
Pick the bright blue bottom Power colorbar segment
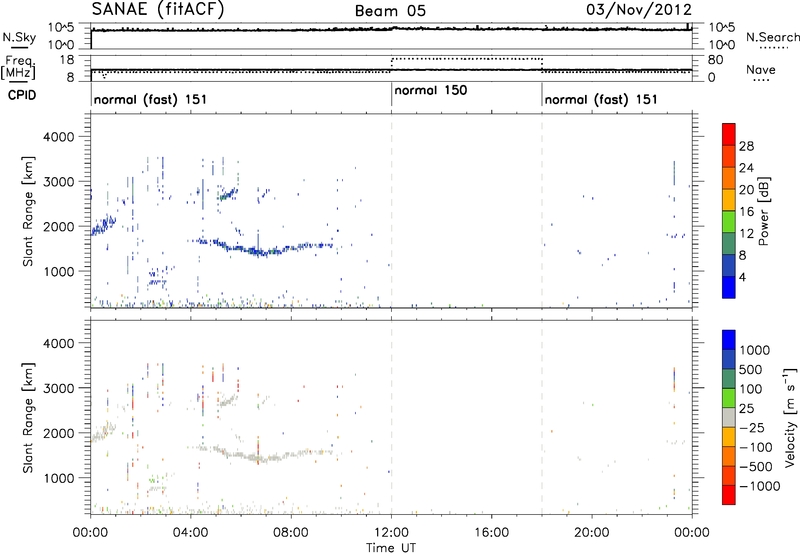729,287
